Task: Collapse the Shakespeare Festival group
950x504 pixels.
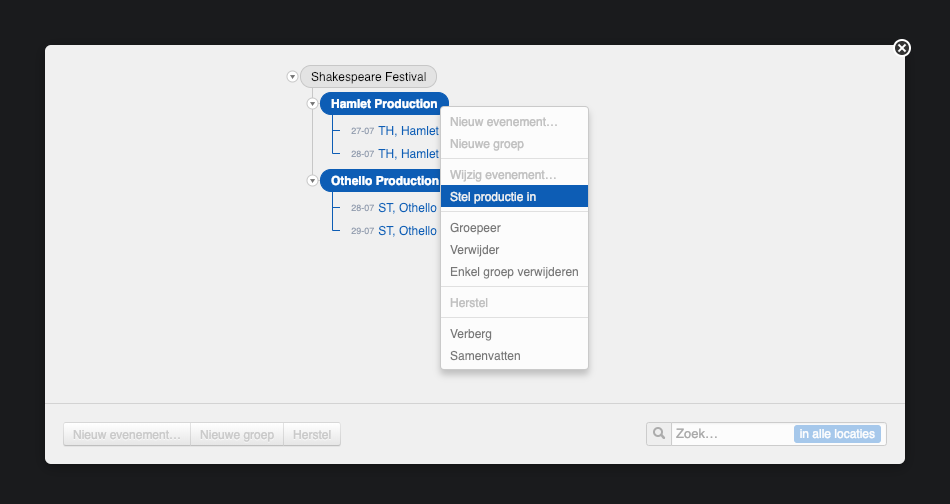Action: [292, 77]
